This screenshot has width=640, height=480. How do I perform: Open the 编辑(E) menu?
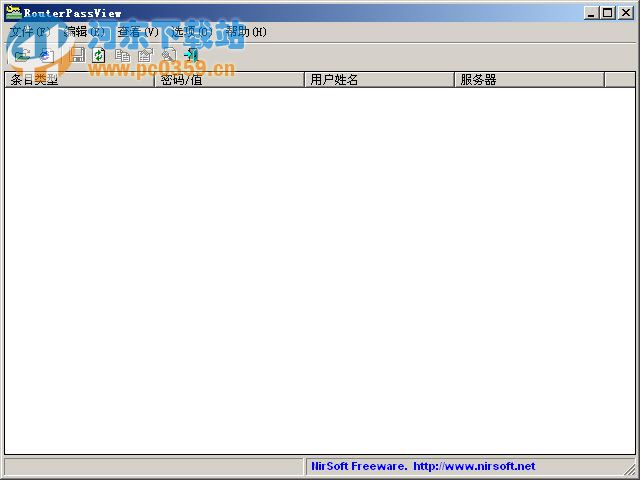click(x=84, y=32)
